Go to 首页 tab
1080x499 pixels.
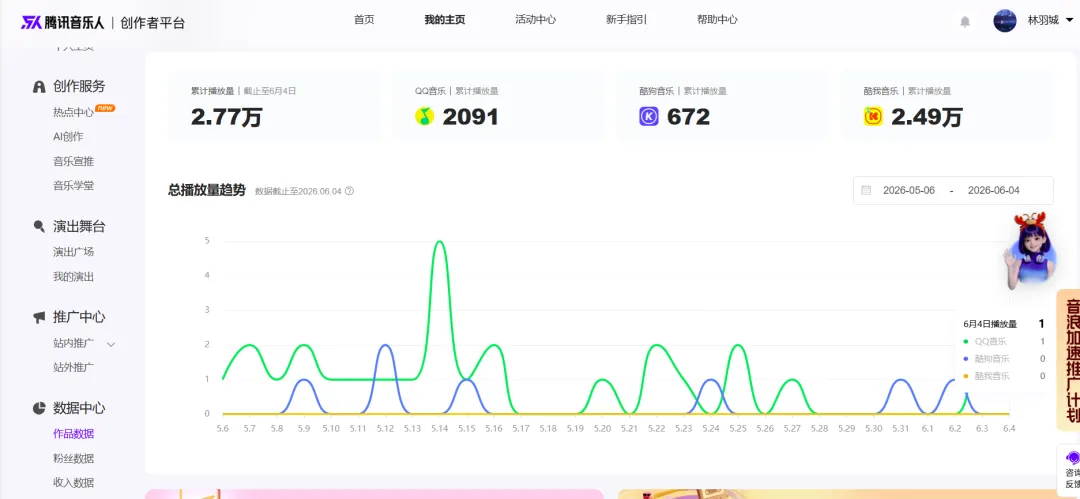tap(364, 19)
